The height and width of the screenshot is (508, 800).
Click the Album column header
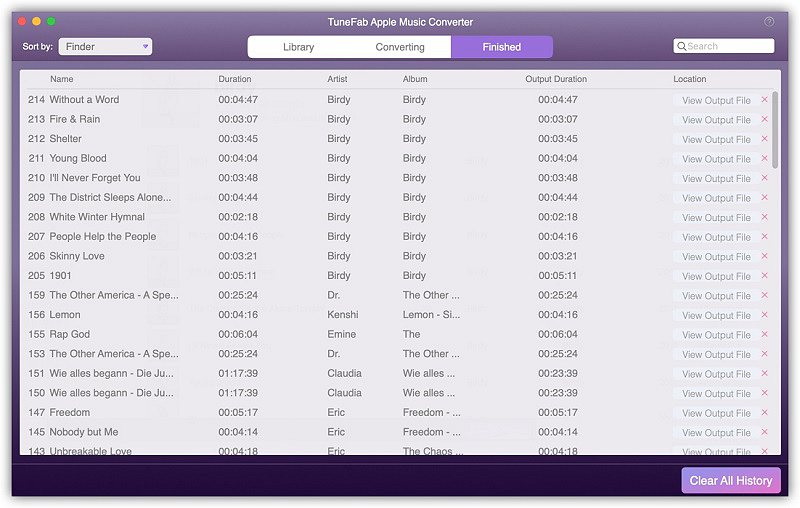click(x=415, y=79)
